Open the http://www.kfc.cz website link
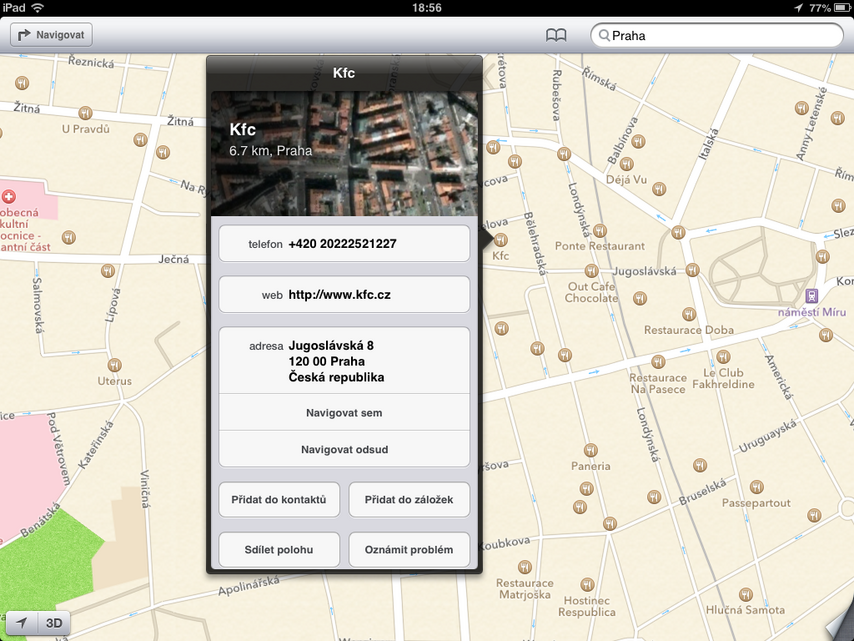This screenshot has height=641, width=854. (344, 293)
